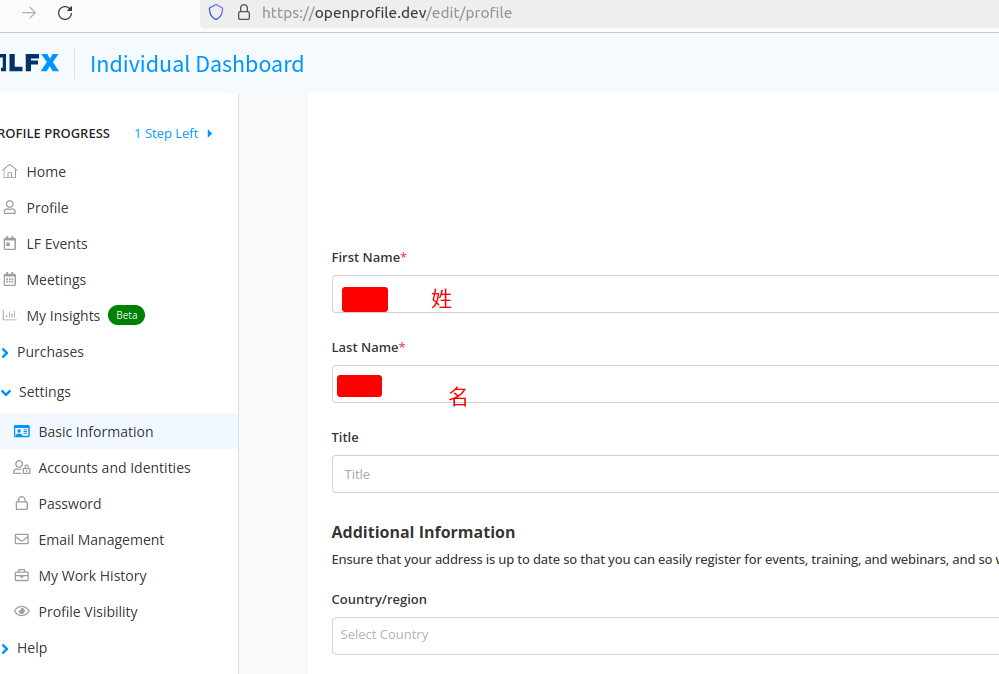Click the Individual Dashboard title link
The width and height of the screenshot is (999, 674).
pyautogui.click(x=197, y=64)
